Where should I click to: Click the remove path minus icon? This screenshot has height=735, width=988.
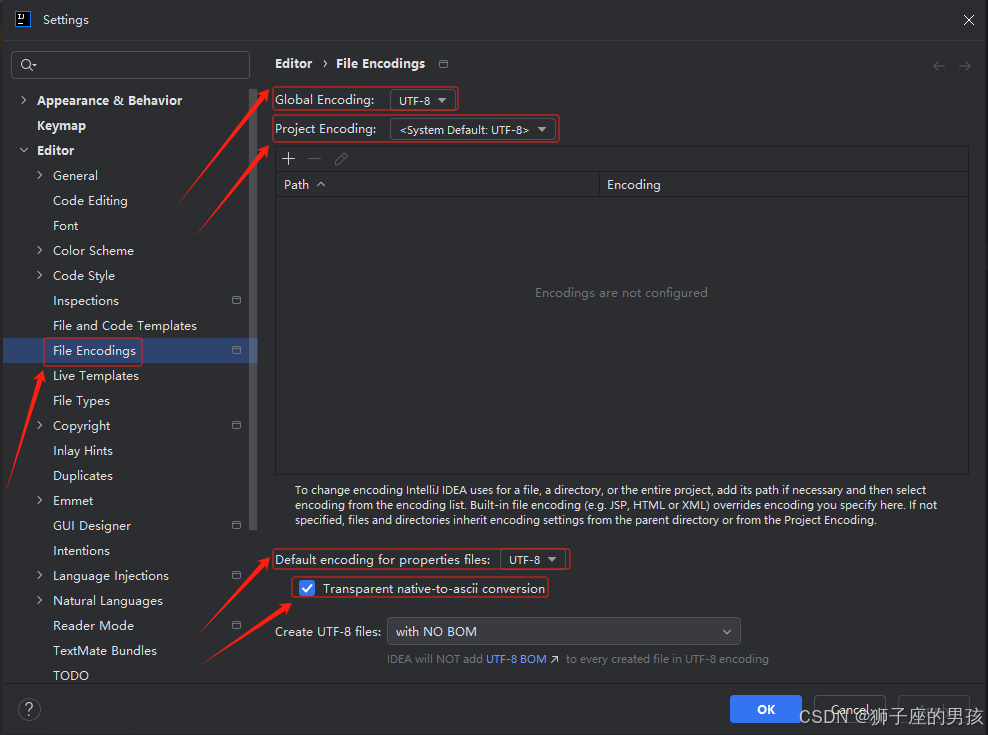(x=314, y=159)
